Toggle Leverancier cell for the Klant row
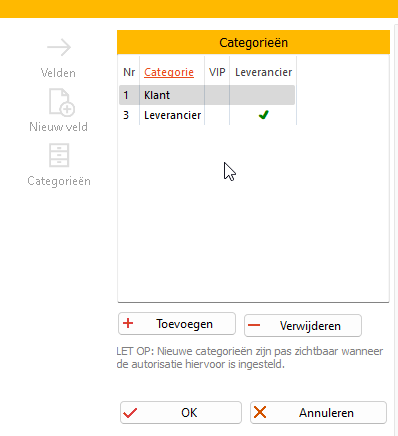The height and width of the screenshot is (436, 398). coord(263,95)
